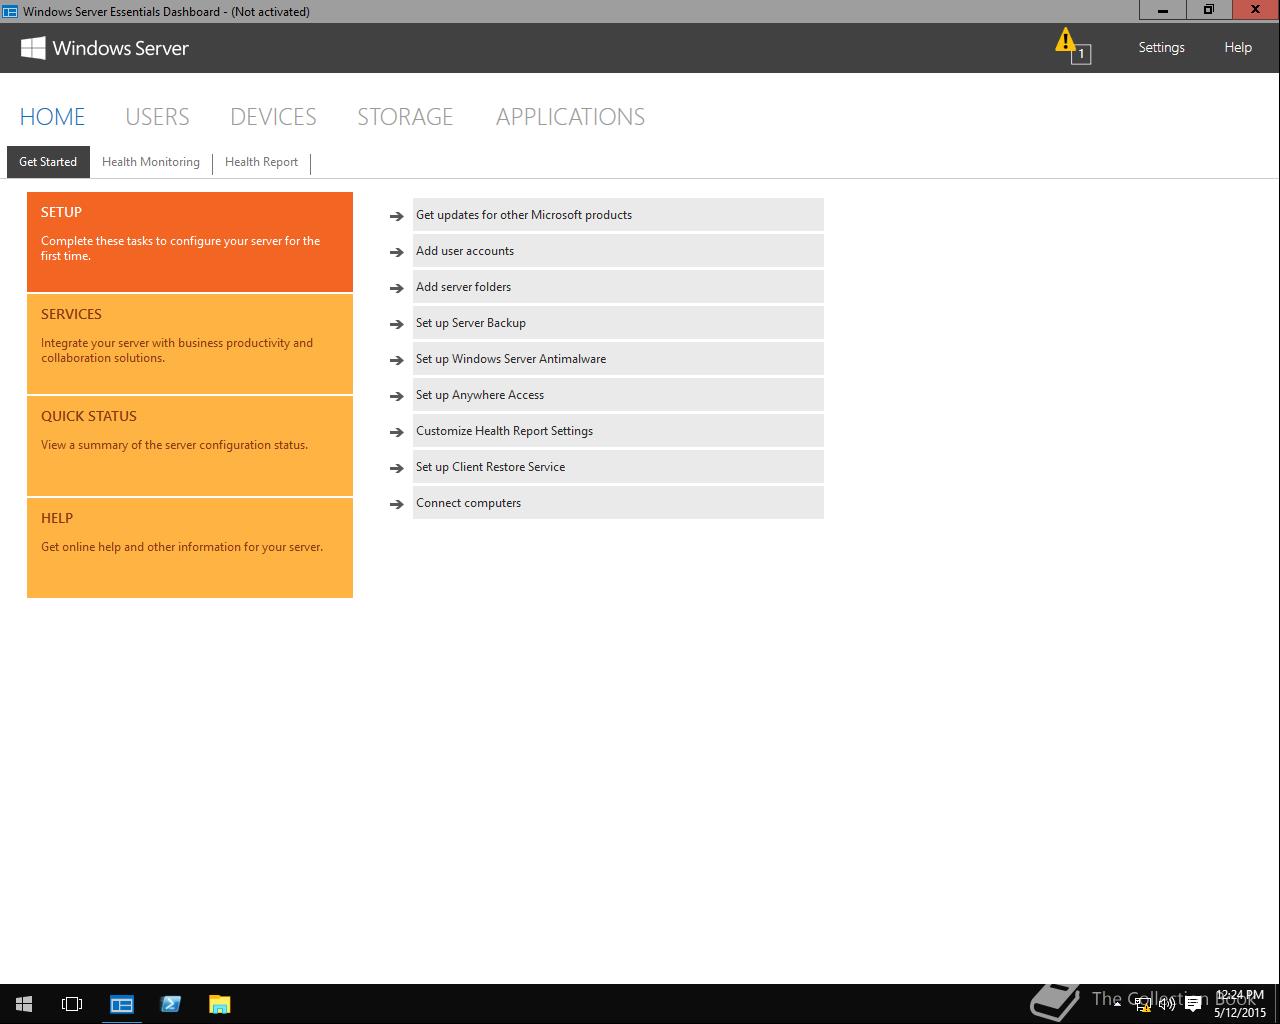Viewport: 1280px width, 1024px height.
Task: Open the Health Monitoring tab
Action: (x=151, y=162)
